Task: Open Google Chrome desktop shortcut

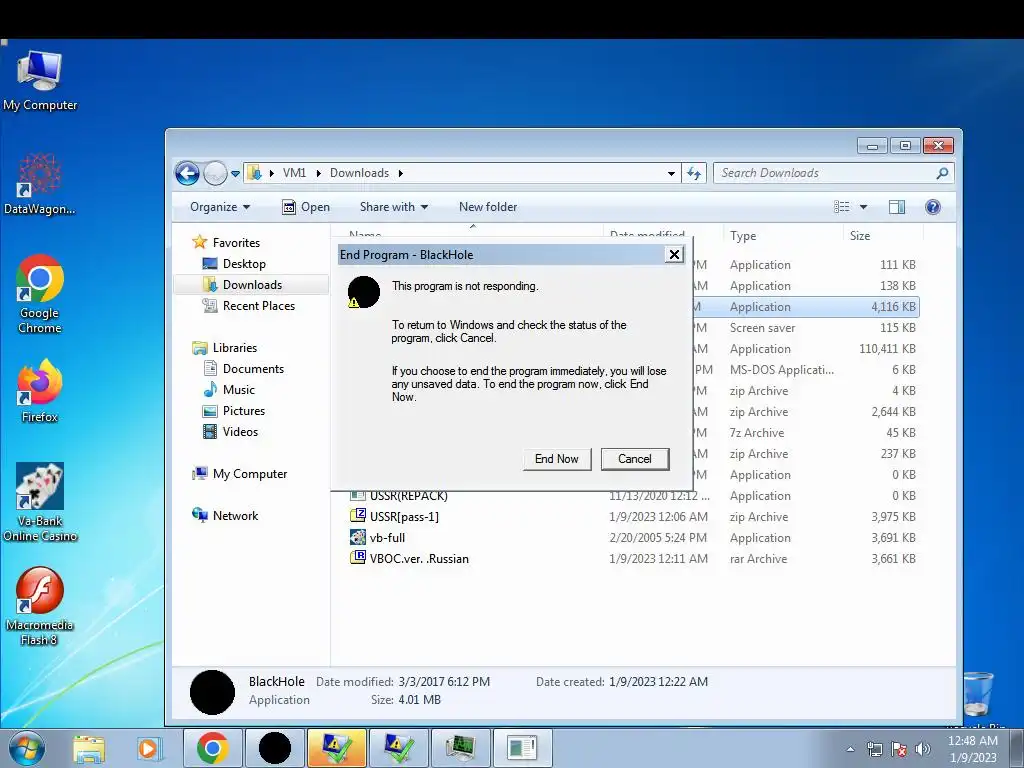Action: pyautogui.click(x=39, y=294)
